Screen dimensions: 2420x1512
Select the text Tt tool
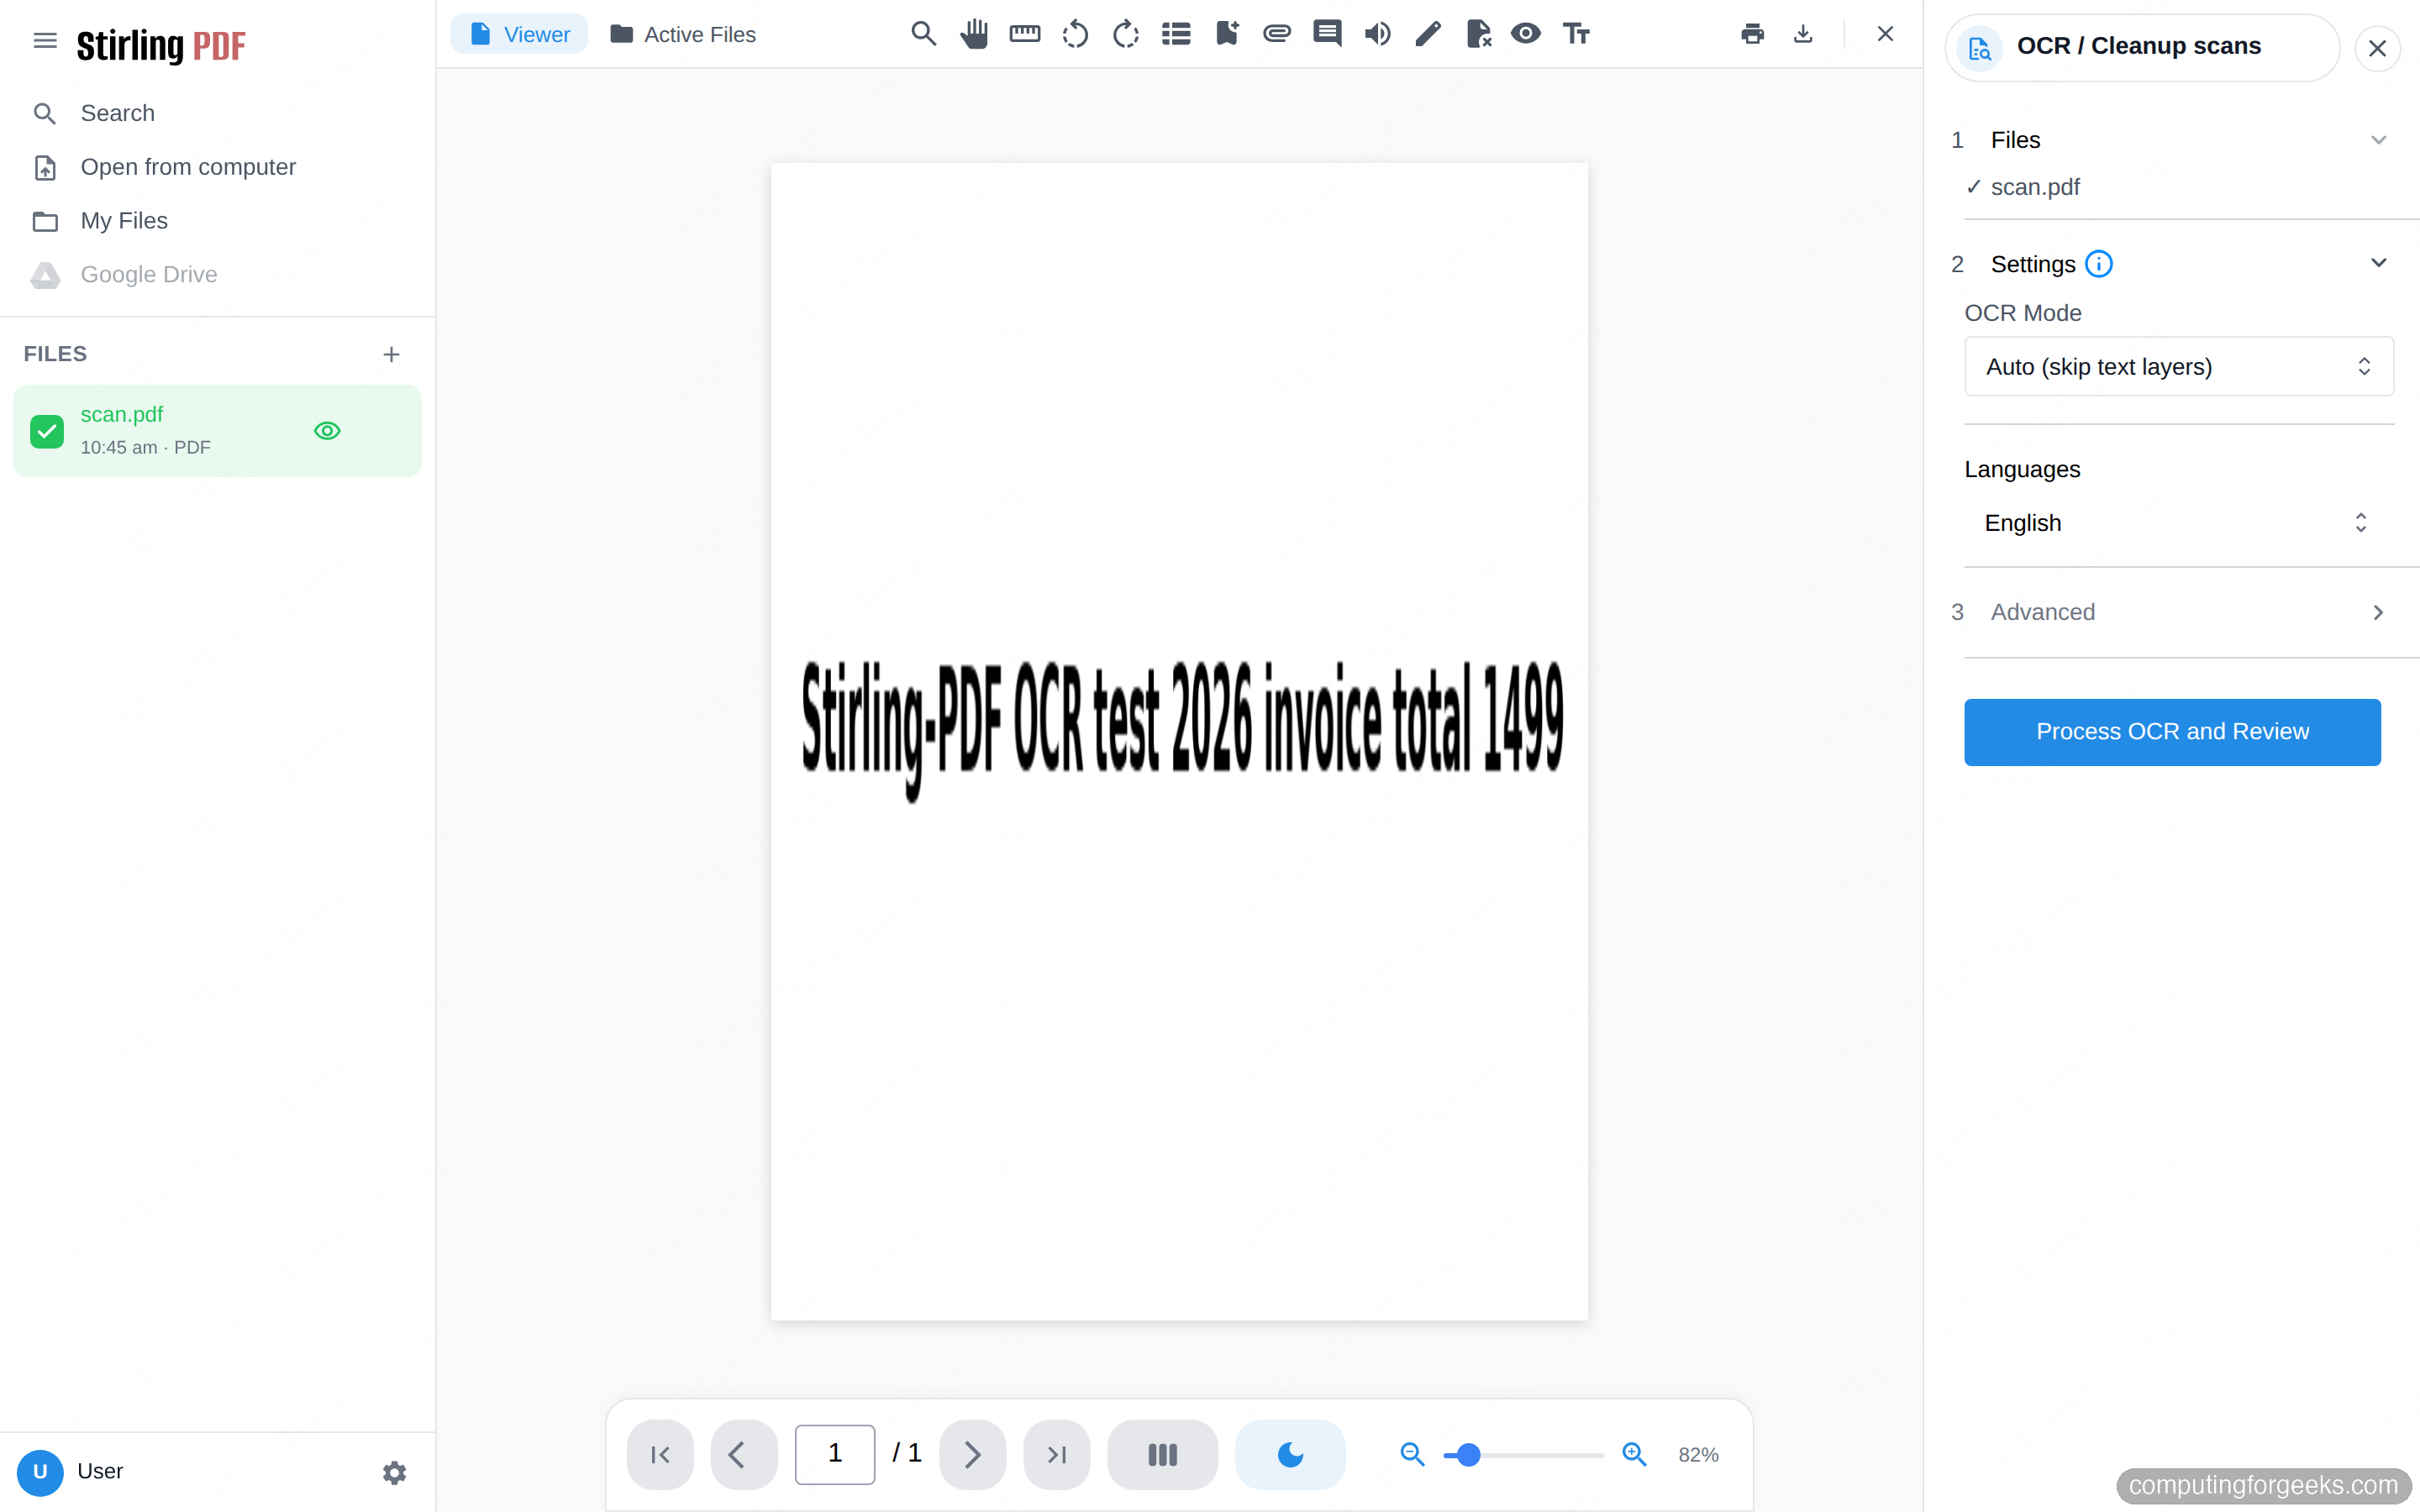pos(1577,34)
